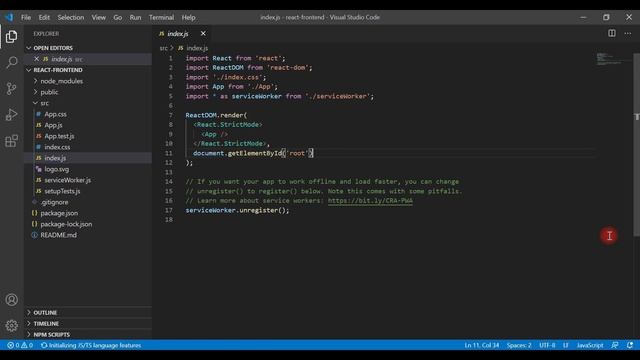Open App.css in the file tree
This screenshot has width=640, height=360.
coord(56,114)
